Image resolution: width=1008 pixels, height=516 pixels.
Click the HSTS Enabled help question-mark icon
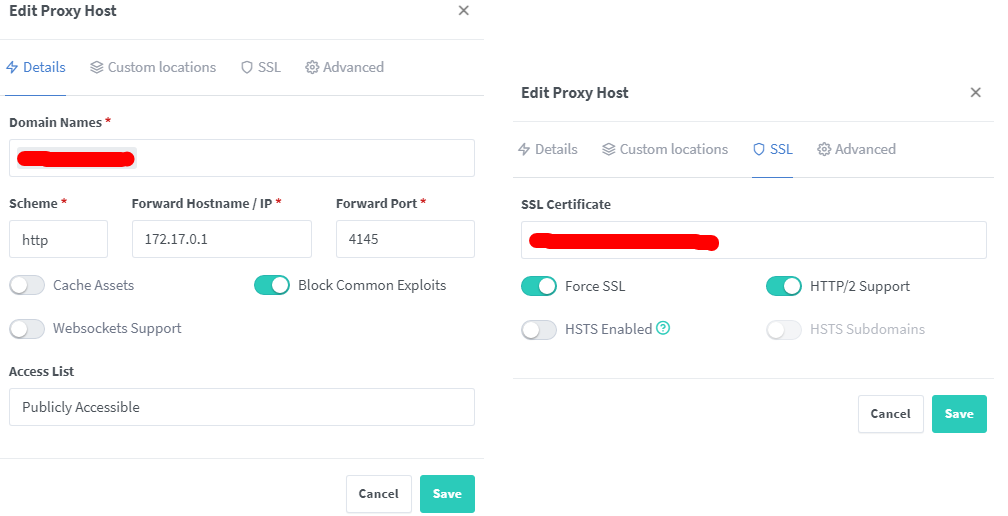tap(663, 328)
